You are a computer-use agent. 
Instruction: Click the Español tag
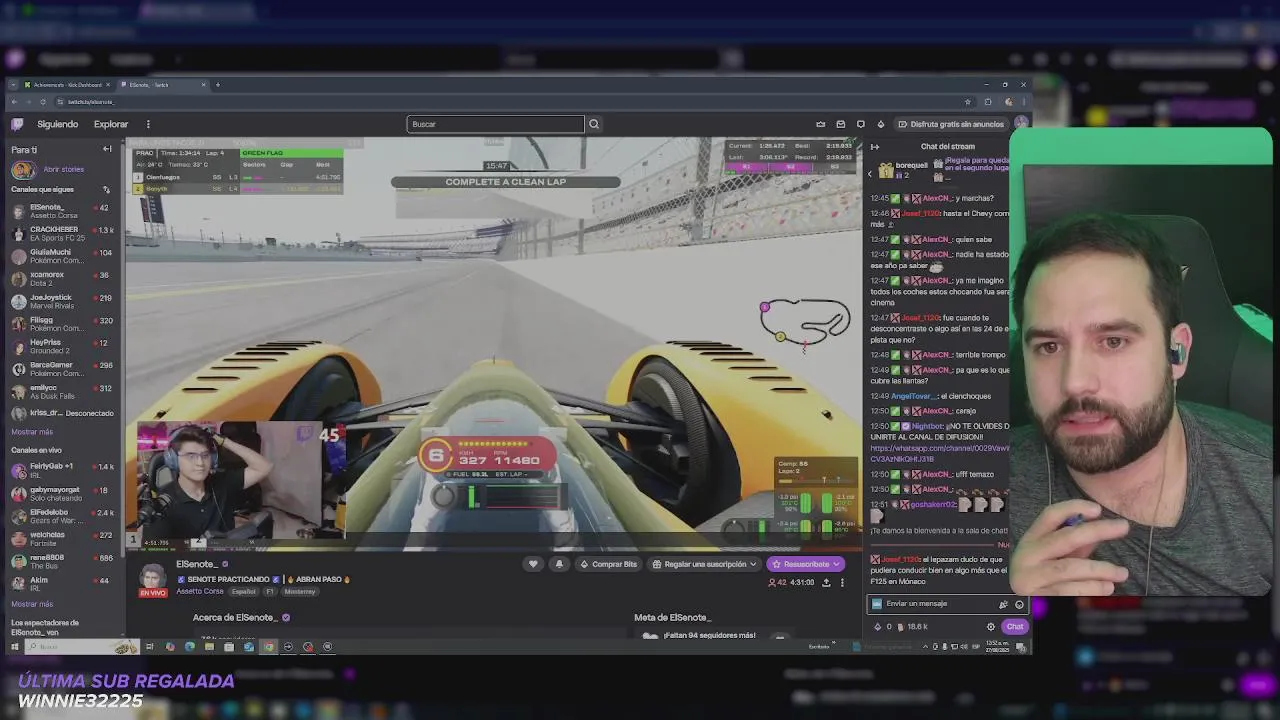tap(243, 591)
